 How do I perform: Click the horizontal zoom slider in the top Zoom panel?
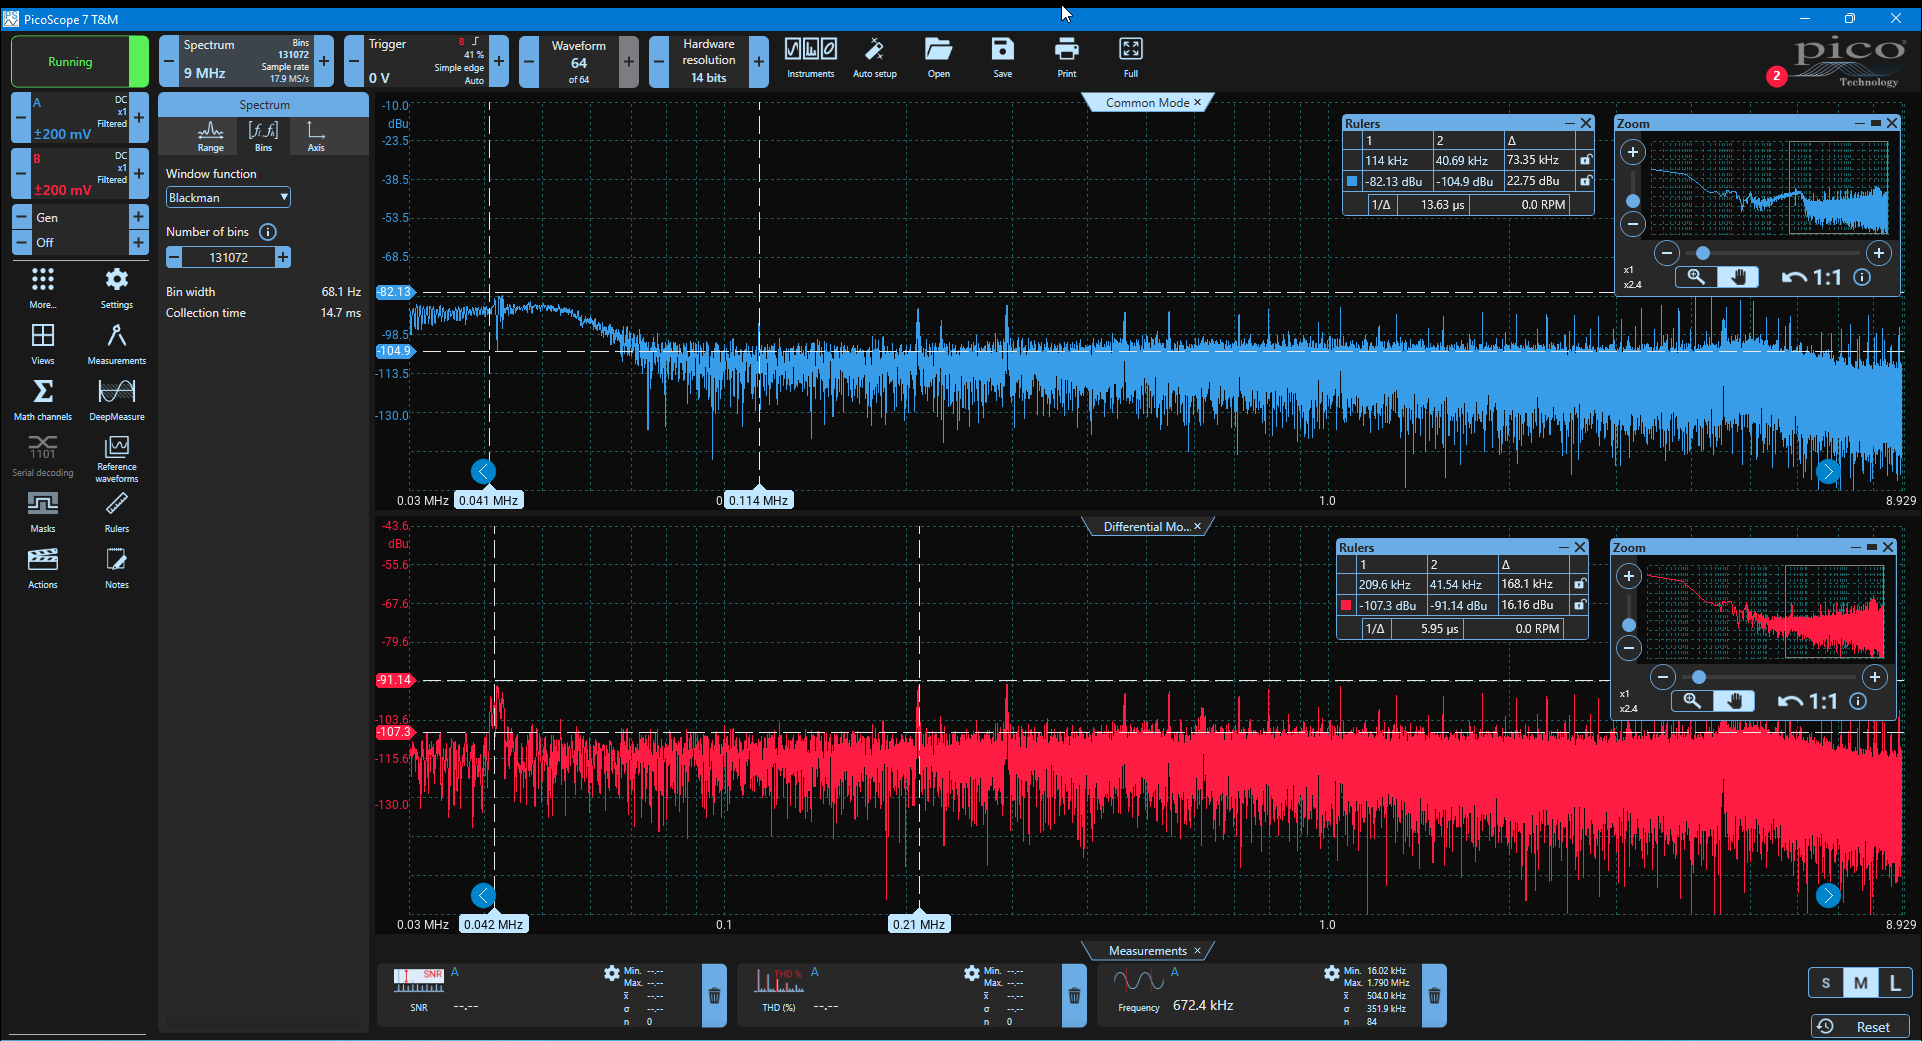(x=1772, y=253)
